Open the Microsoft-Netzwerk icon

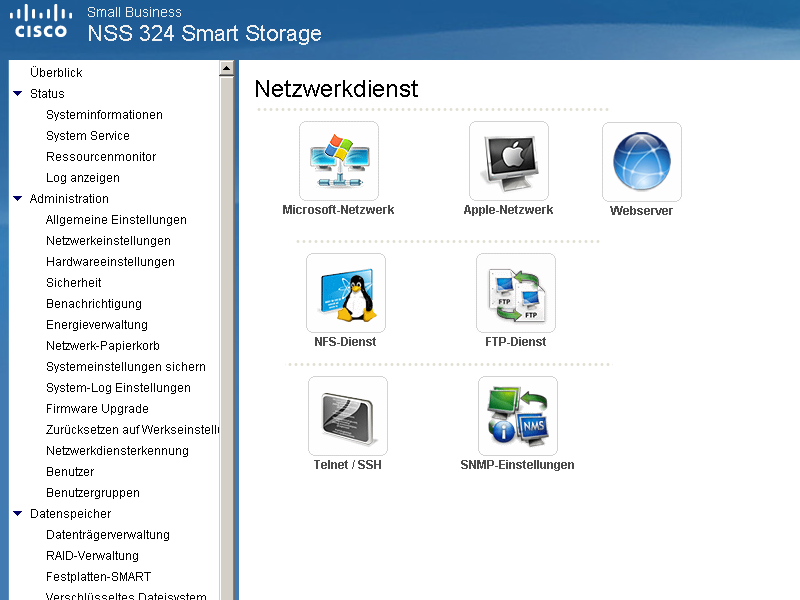pos(339,161)
